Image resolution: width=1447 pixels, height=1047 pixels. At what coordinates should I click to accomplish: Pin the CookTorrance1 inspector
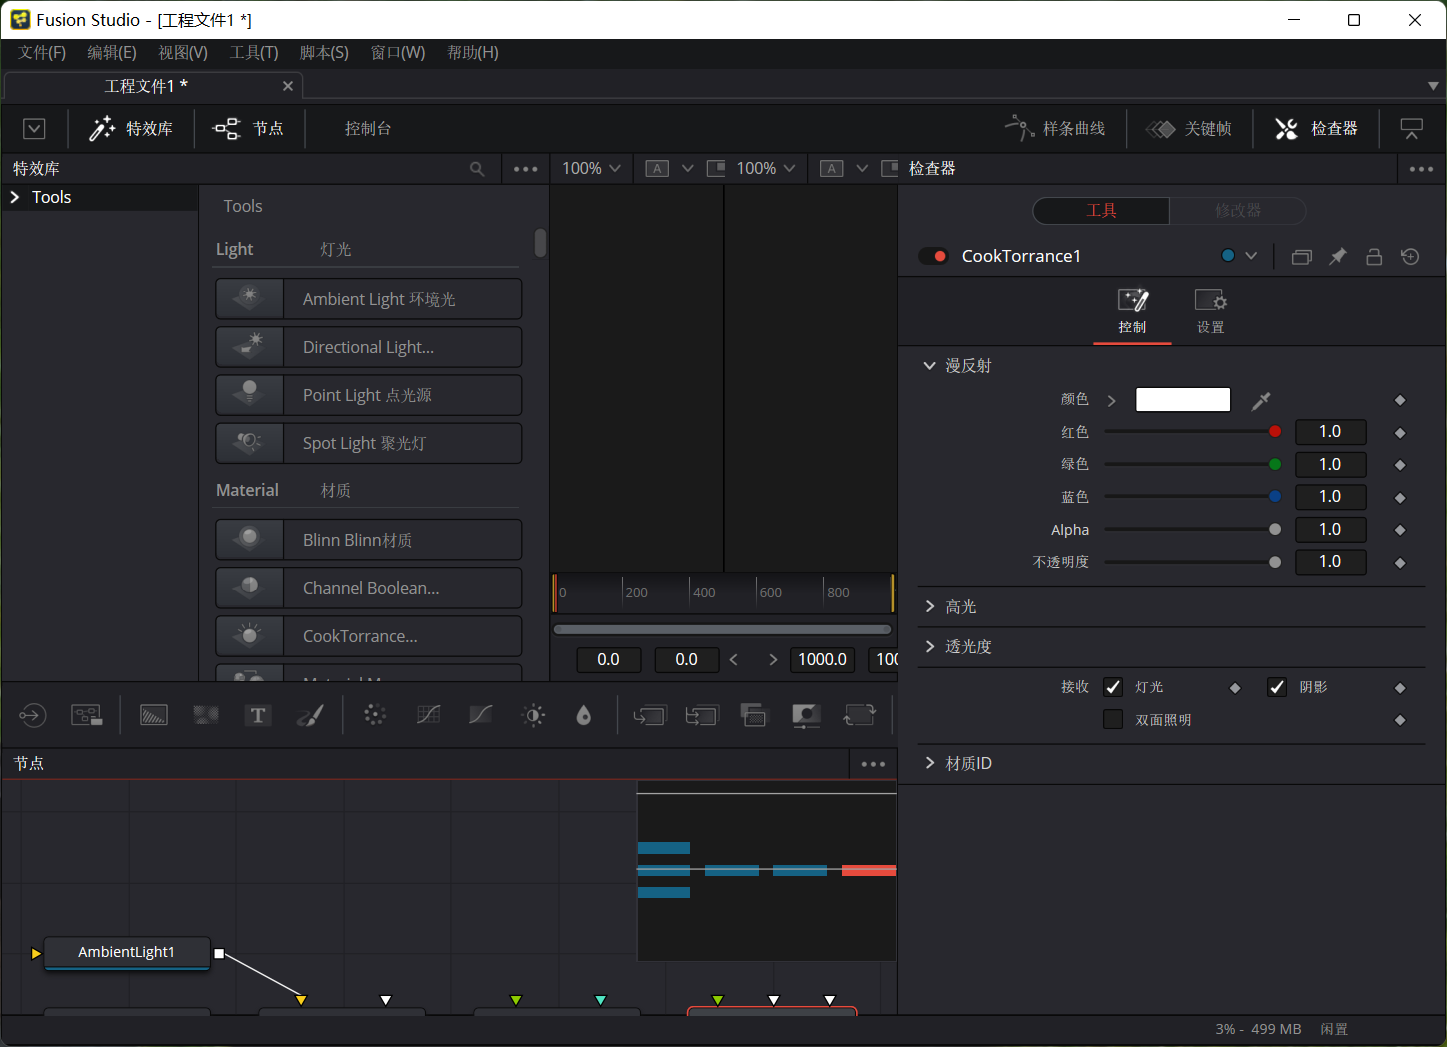[x=1337, y=257]
